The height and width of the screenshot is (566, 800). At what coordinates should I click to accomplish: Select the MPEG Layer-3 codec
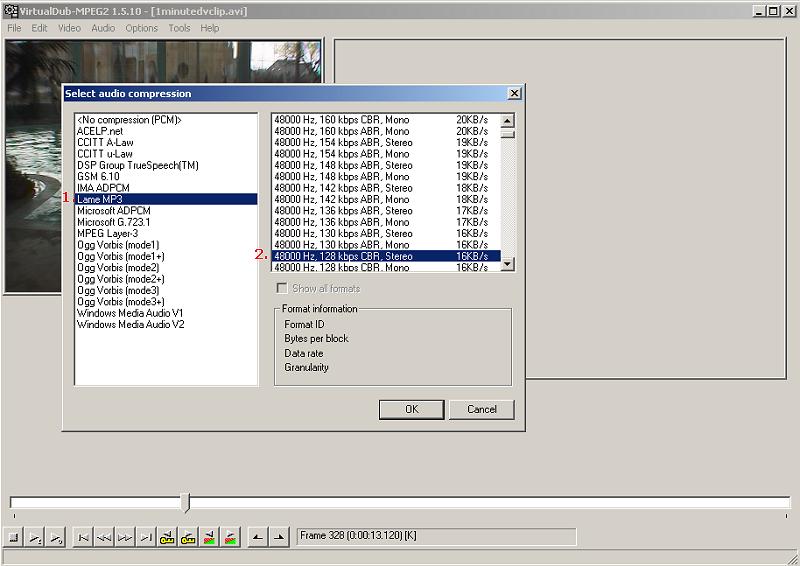(166, 233)
